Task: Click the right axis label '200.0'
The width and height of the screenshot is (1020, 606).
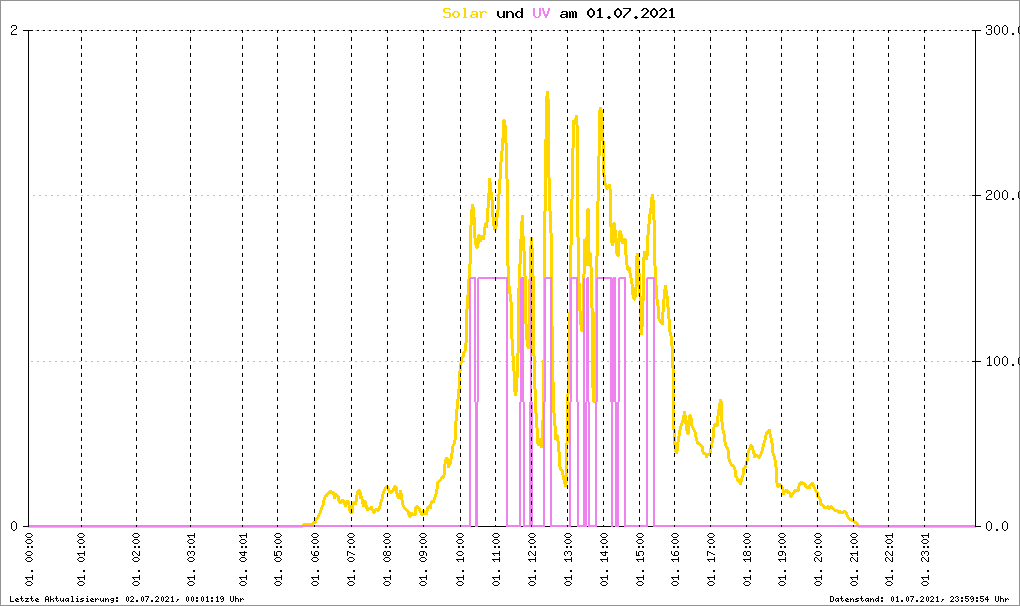Action: coord(1001,195)
